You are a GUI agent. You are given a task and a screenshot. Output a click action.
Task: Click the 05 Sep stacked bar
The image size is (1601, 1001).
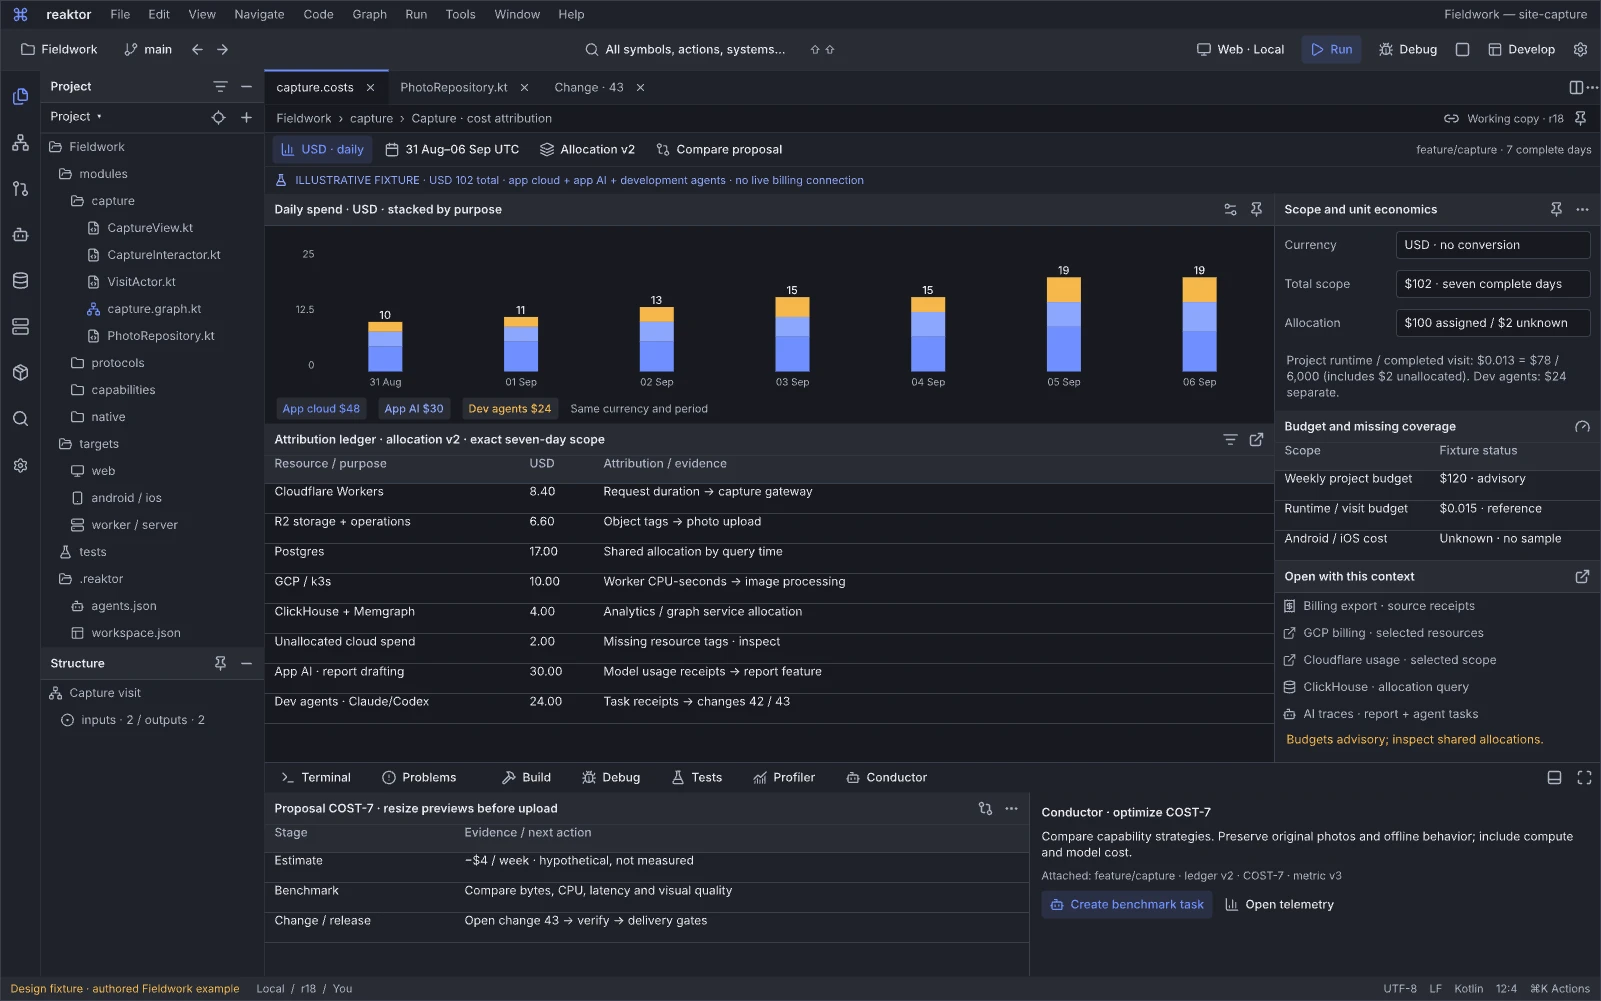tap(1063, 325)
